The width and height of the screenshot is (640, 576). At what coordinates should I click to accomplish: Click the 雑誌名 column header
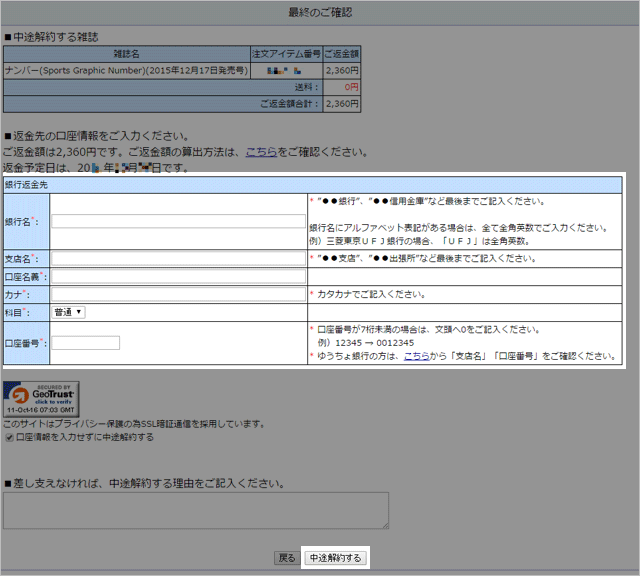tap(127, 54)
